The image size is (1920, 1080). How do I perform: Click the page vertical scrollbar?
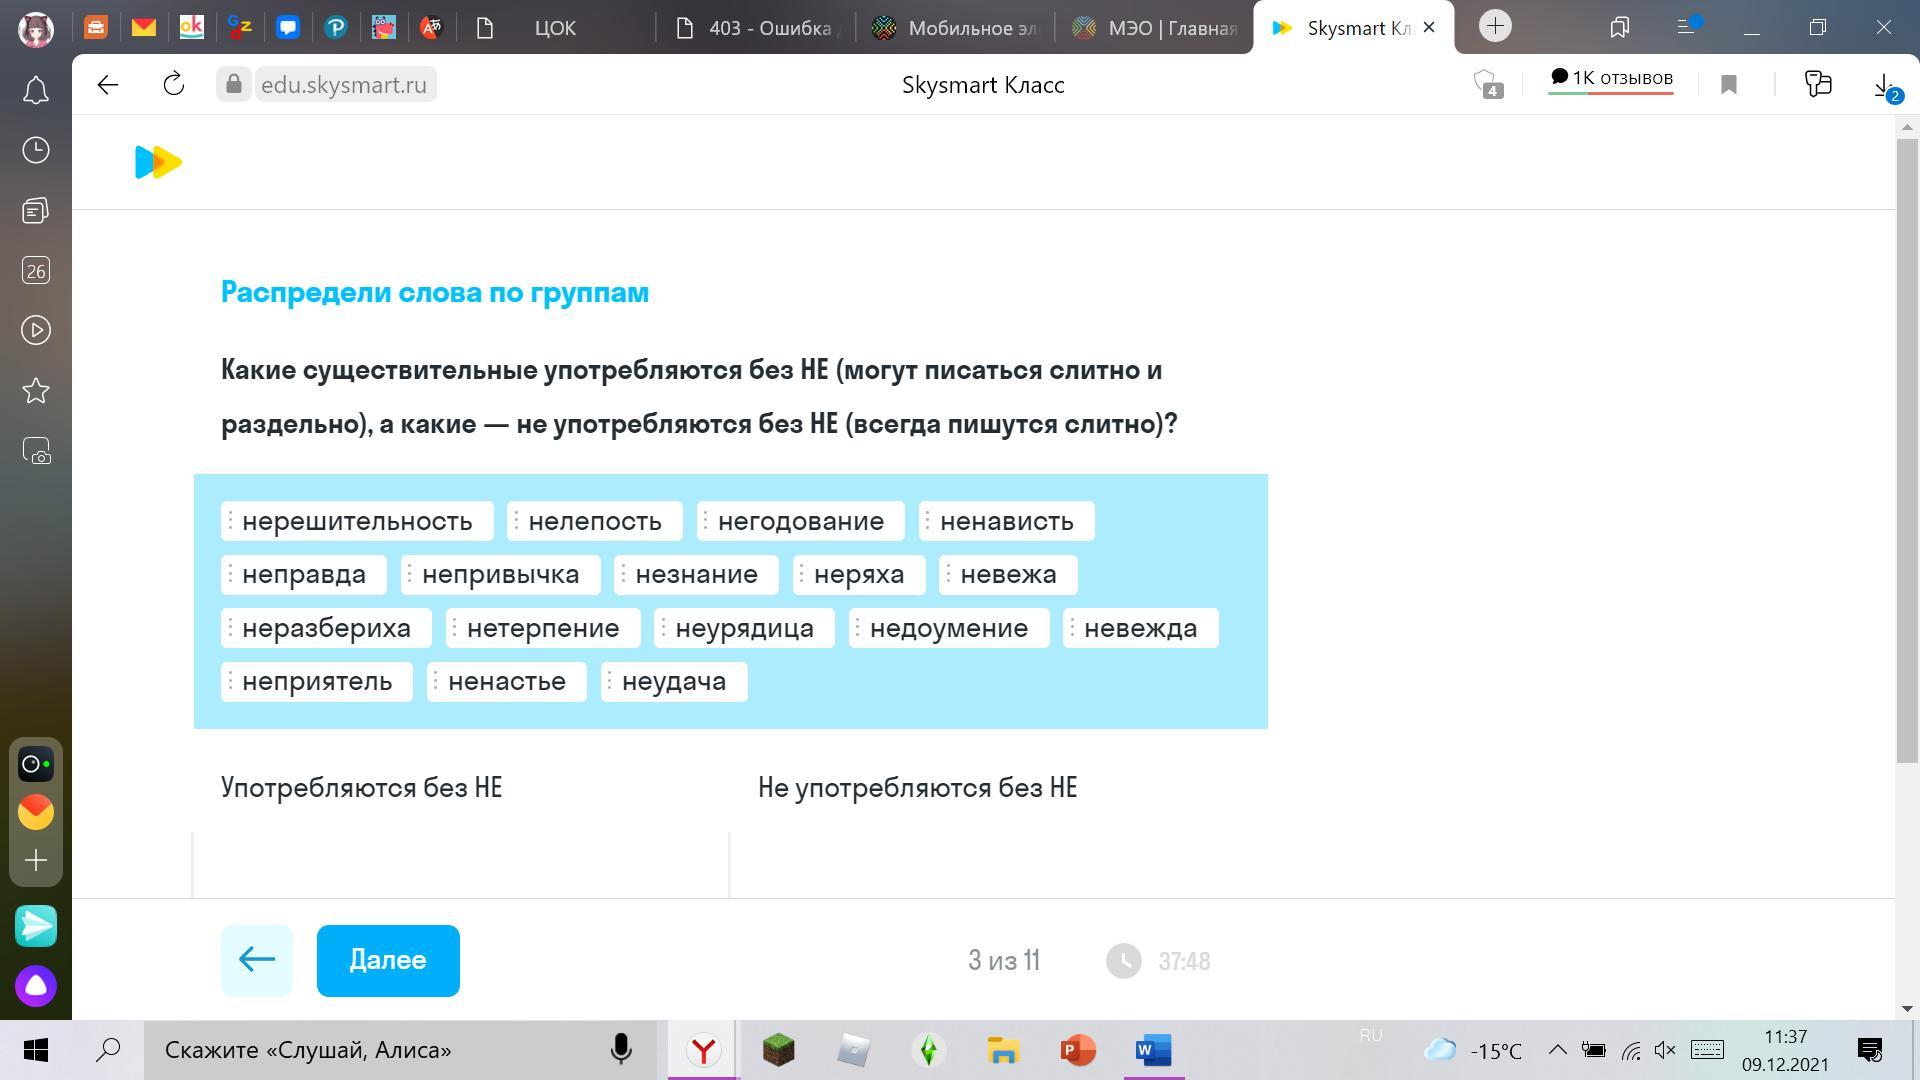1907,450
